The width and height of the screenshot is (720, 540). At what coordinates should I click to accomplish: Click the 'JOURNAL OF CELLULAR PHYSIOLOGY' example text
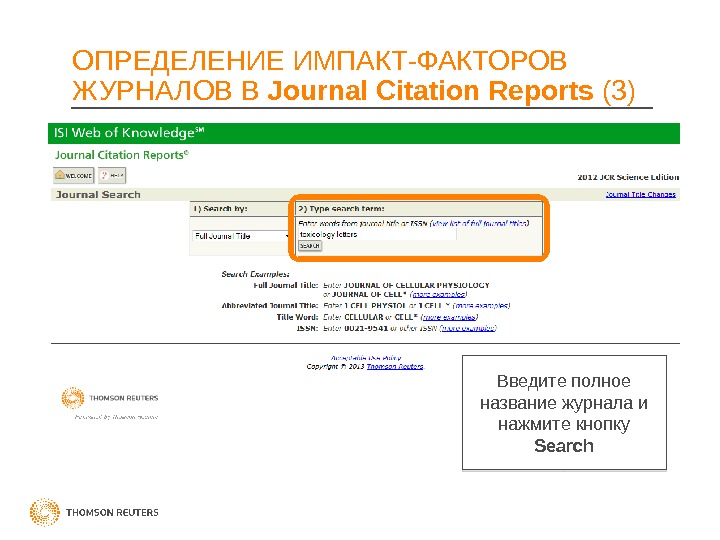point(416,285)
